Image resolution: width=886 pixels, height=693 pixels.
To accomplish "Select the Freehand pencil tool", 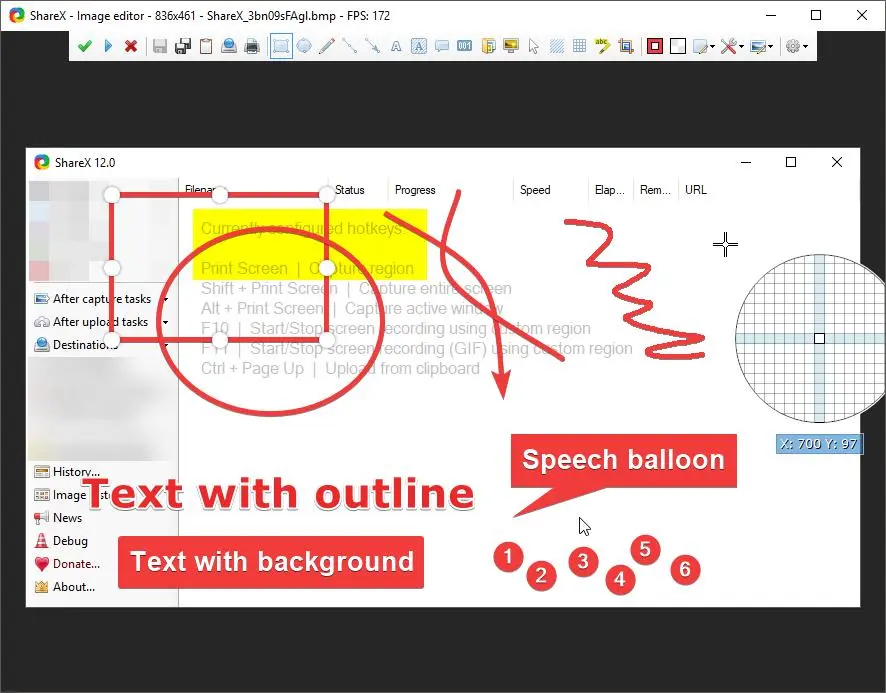I will [x=327, y=46].
